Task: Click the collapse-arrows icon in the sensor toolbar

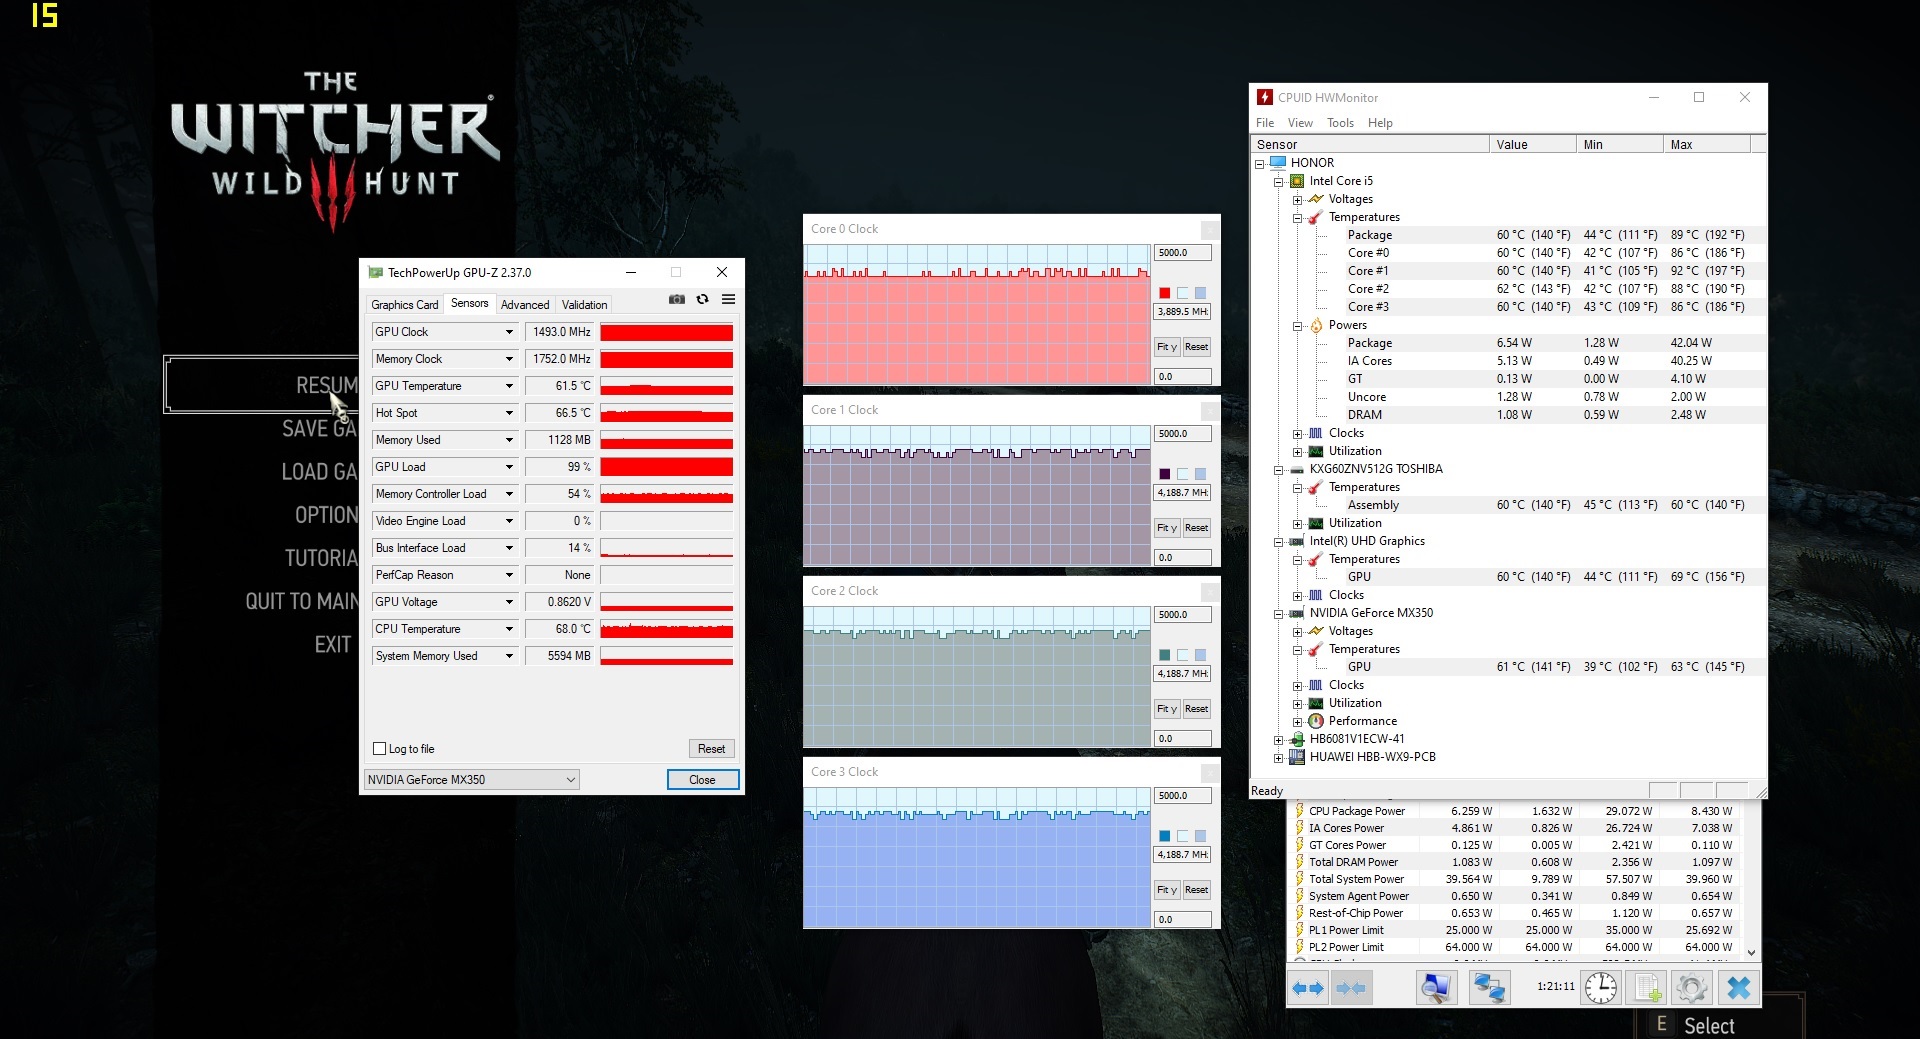Action: pyautogui.click(x=1351, y=988)
